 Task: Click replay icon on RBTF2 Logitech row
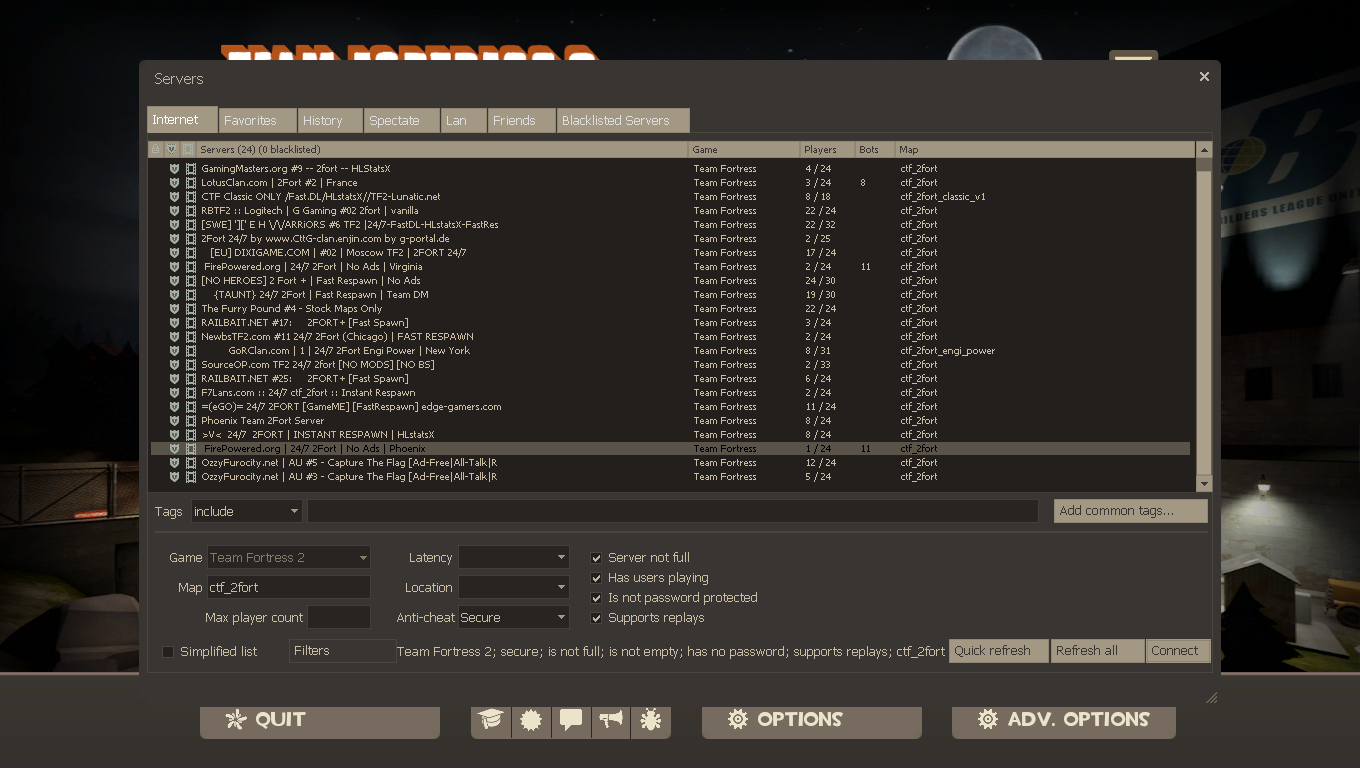[190, 211]
